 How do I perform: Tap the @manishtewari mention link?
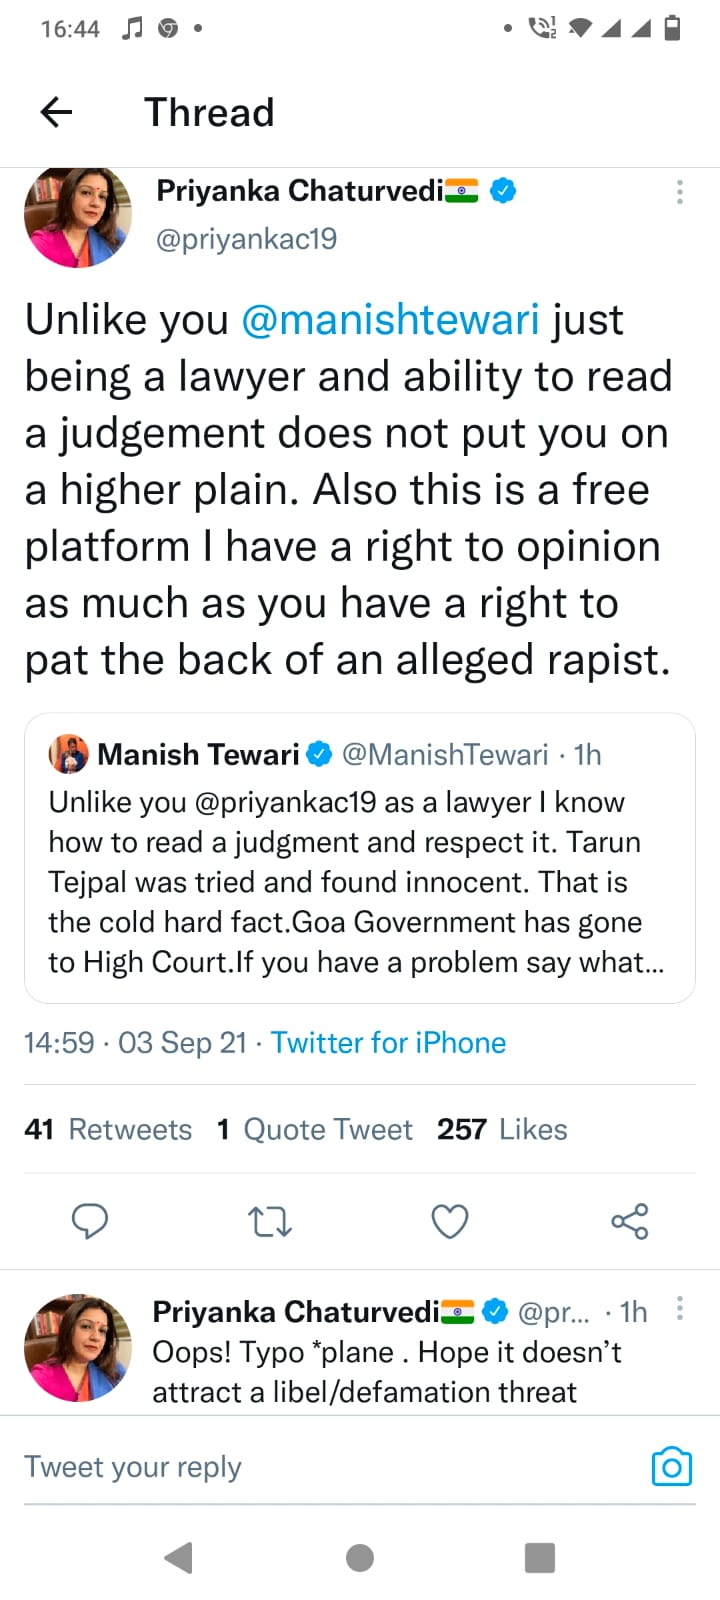click(x=390, y=320)
